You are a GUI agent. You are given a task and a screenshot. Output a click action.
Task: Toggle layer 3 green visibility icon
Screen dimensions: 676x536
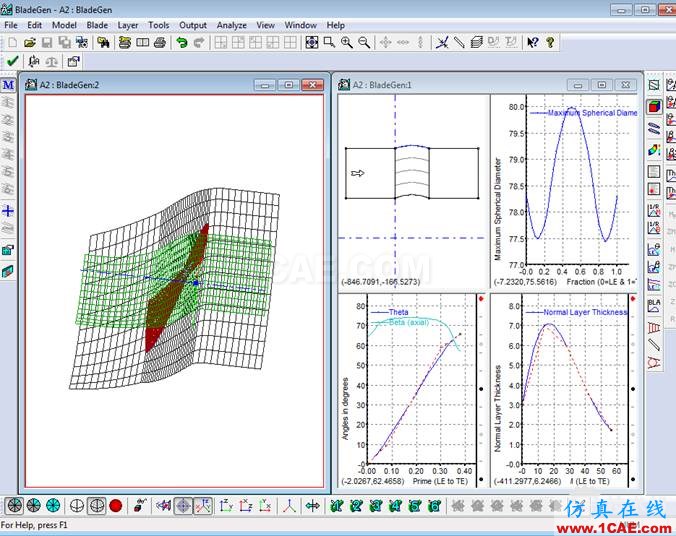[376, 505]
